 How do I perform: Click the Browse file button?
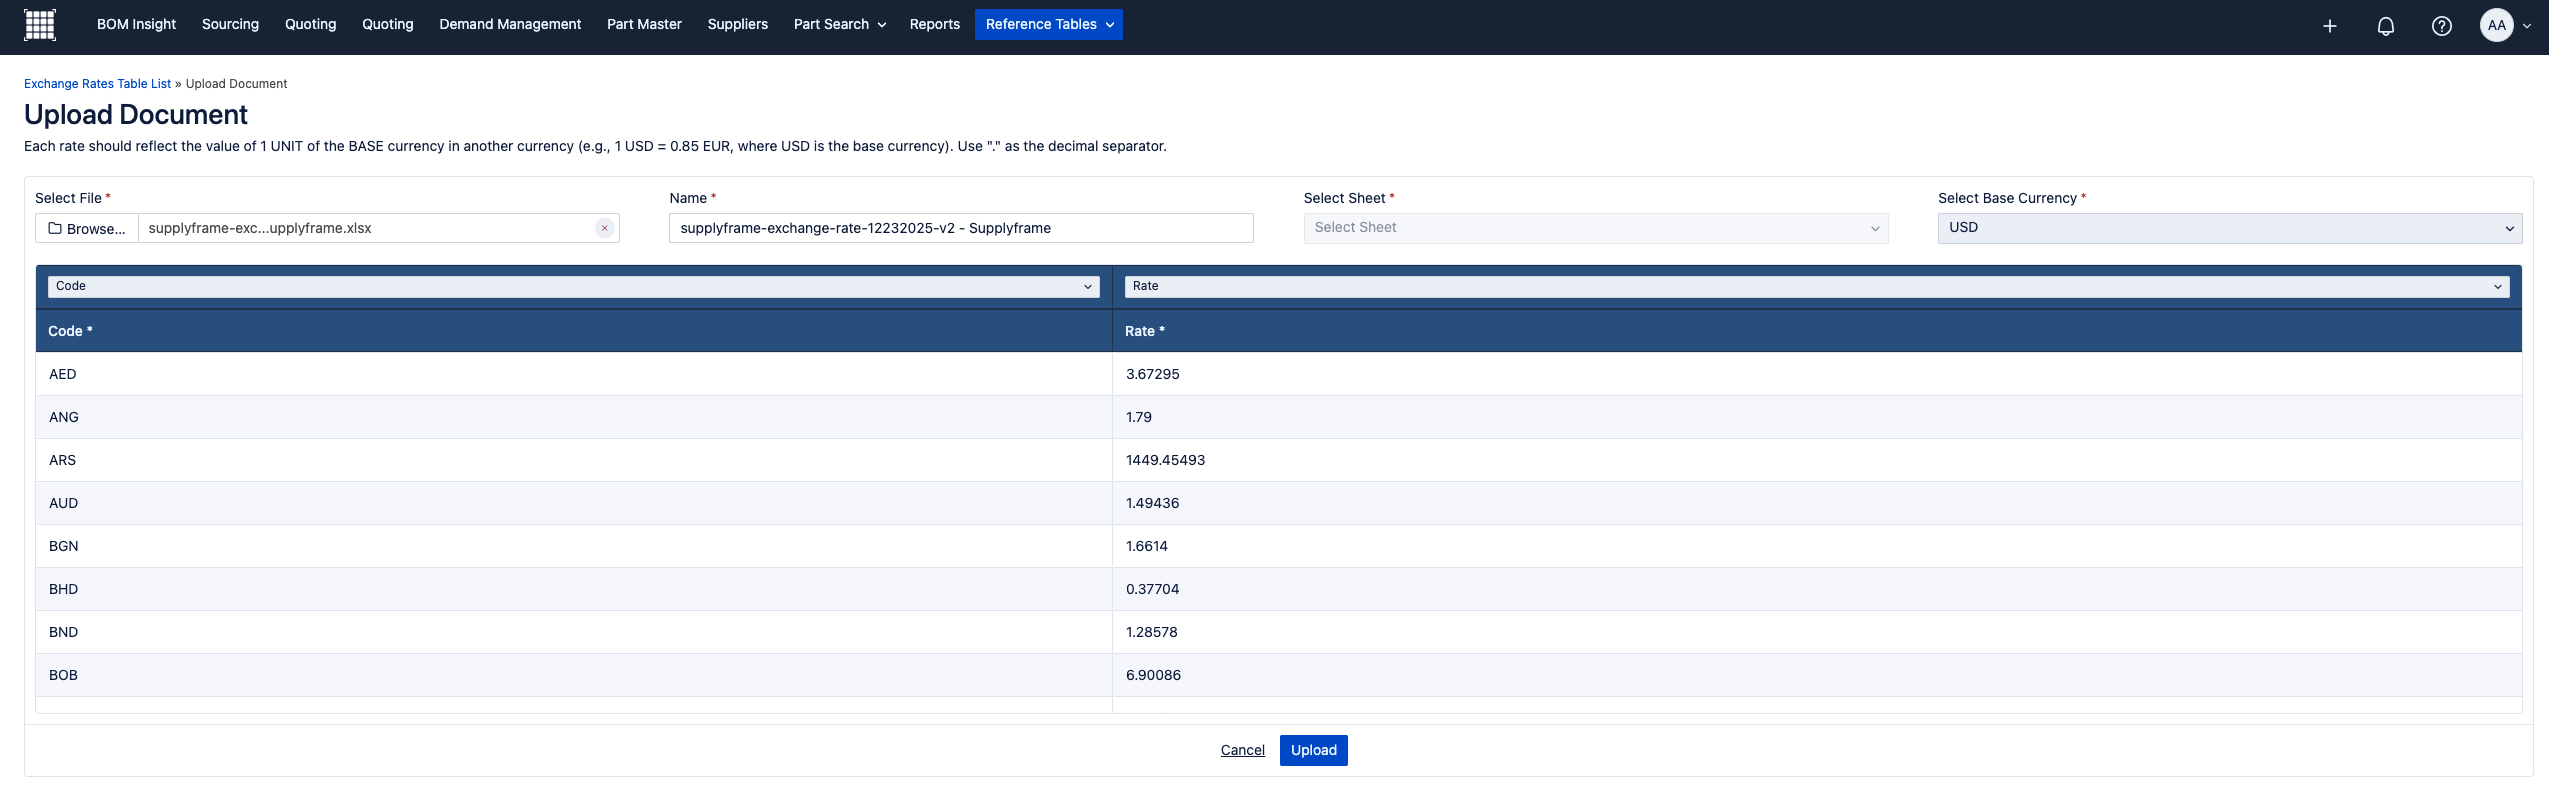87,228
